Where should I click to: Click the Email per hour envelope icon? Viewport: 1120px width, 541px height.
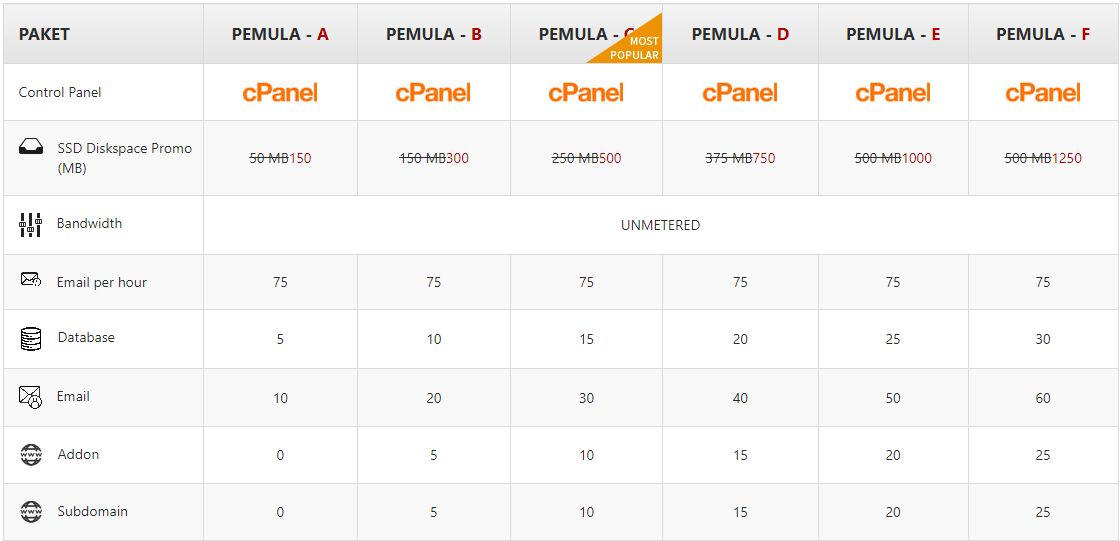[31, 281]
